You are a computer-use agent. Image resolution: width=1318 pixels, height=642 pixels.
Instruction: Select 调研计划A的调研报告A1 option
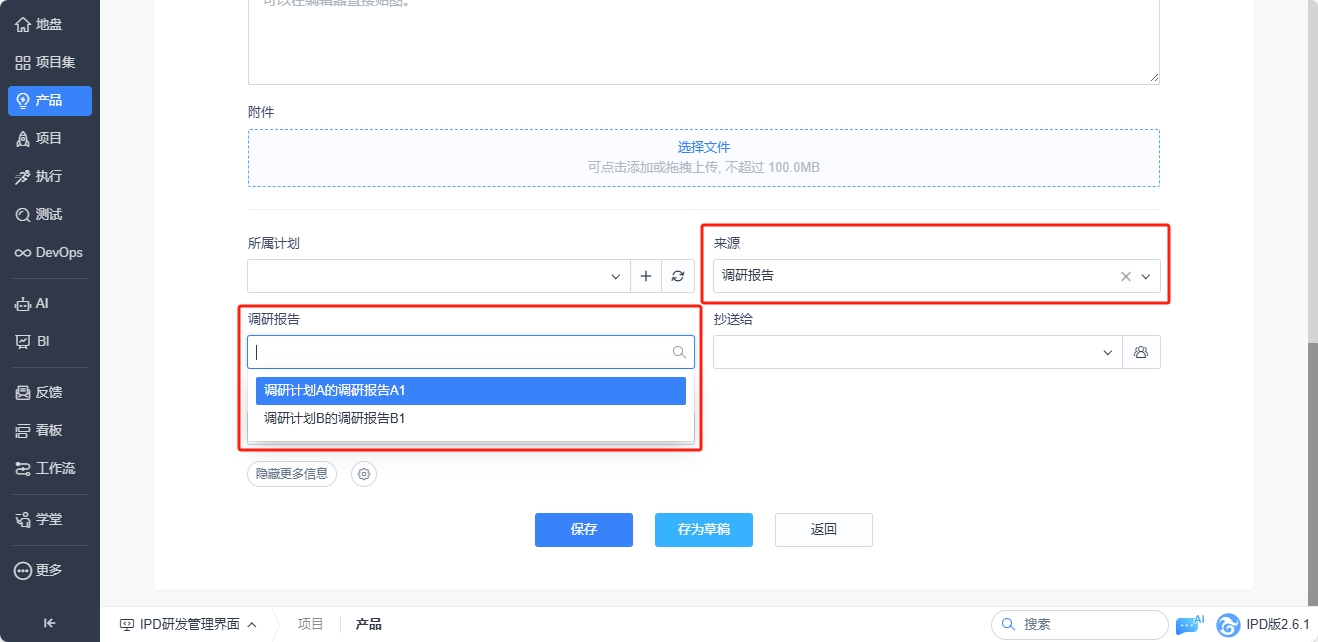(471, 390)
